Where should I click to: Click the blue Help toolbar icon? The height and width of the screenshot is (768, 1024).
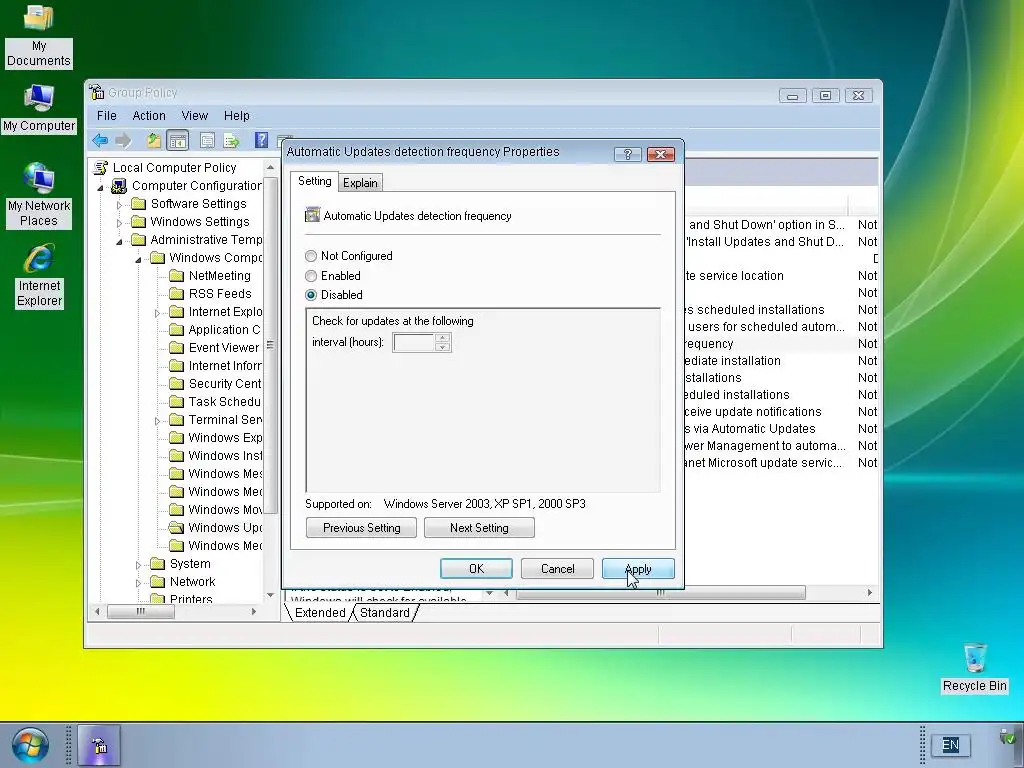pyautogui.click(x=261, y=140)
